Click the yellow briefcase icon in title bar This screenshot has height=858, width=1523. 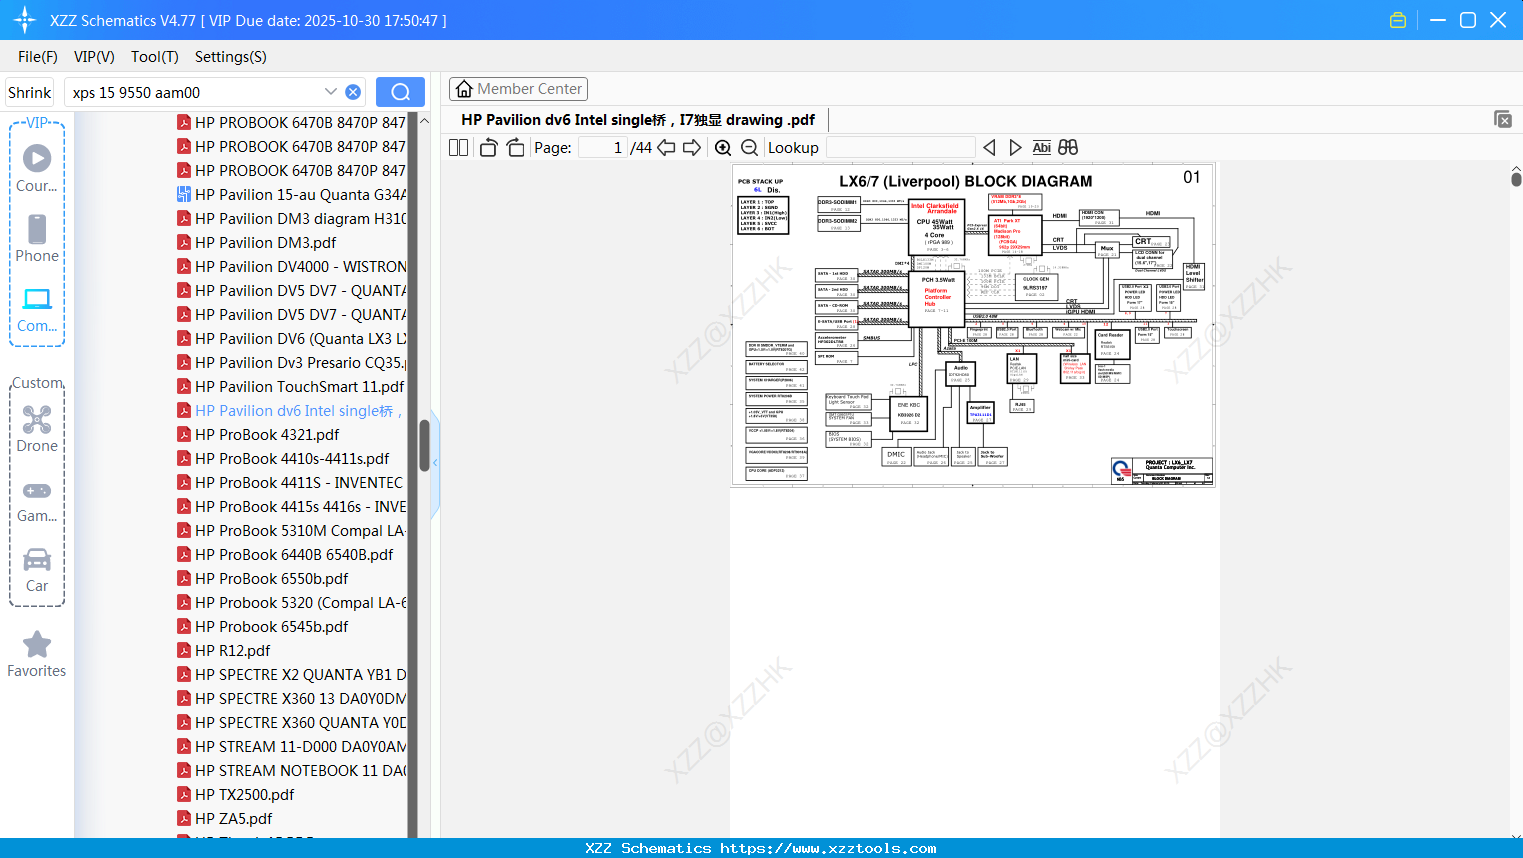tap(1398, 20)
